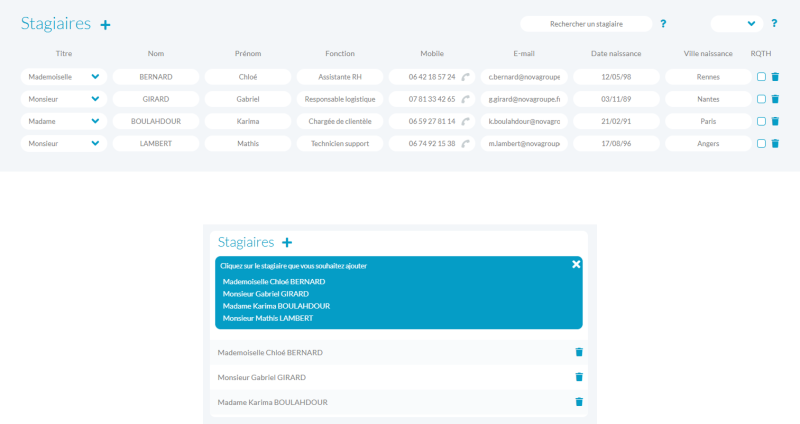Screen dimensions: 800x424
Task: Open Titre dropdown for GIRARD row
Action: point(64,99)
